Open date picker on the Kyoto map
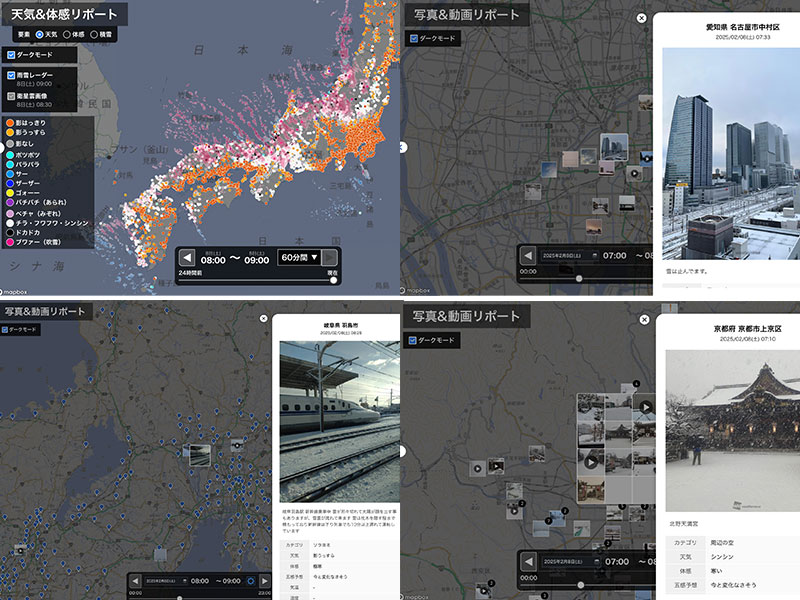 (570, 562)
